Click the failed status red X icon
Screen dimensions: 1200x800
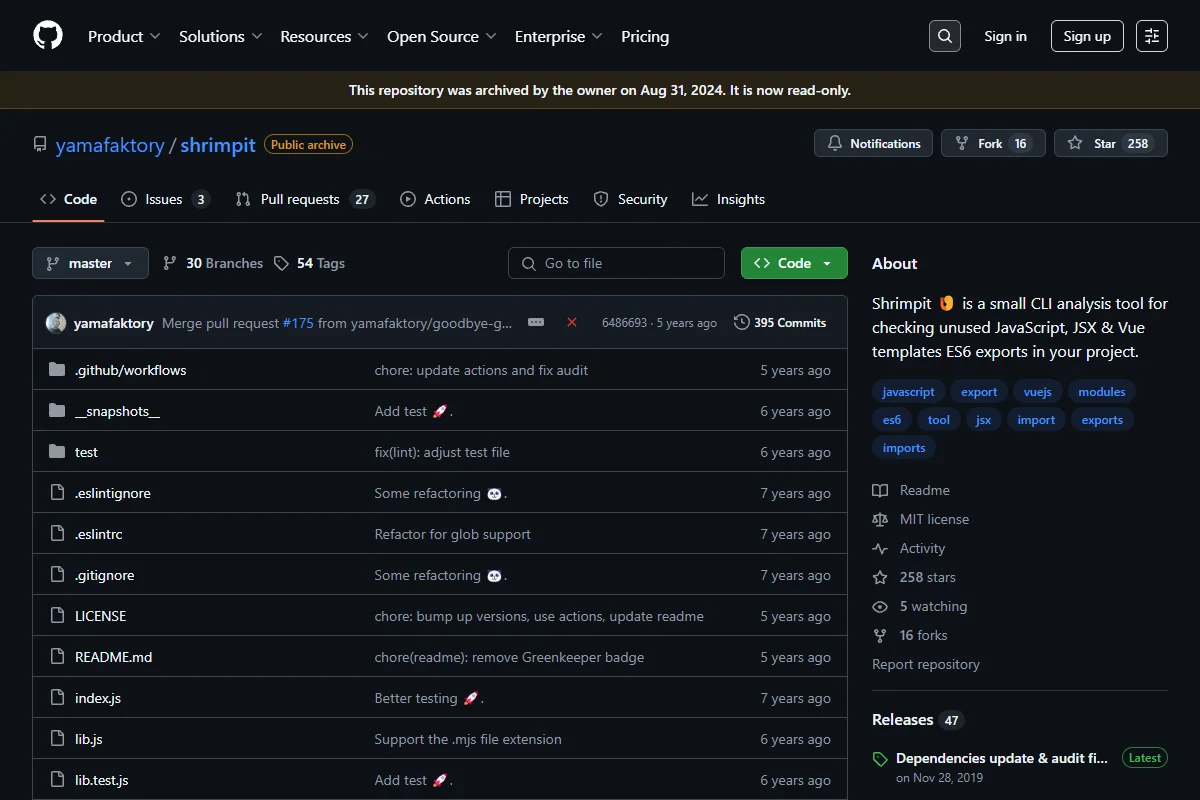pyautogui.click(x=572, y=322)
